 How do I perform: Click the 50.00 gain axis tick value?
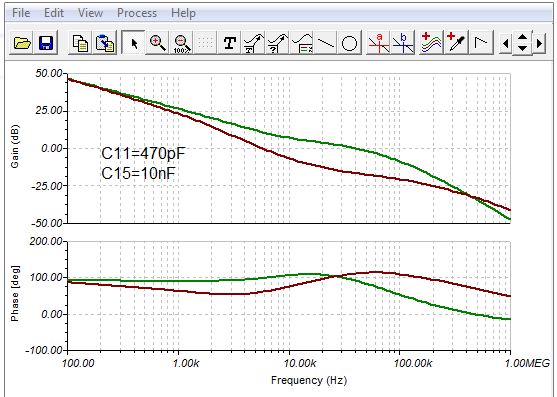[49, 74]
